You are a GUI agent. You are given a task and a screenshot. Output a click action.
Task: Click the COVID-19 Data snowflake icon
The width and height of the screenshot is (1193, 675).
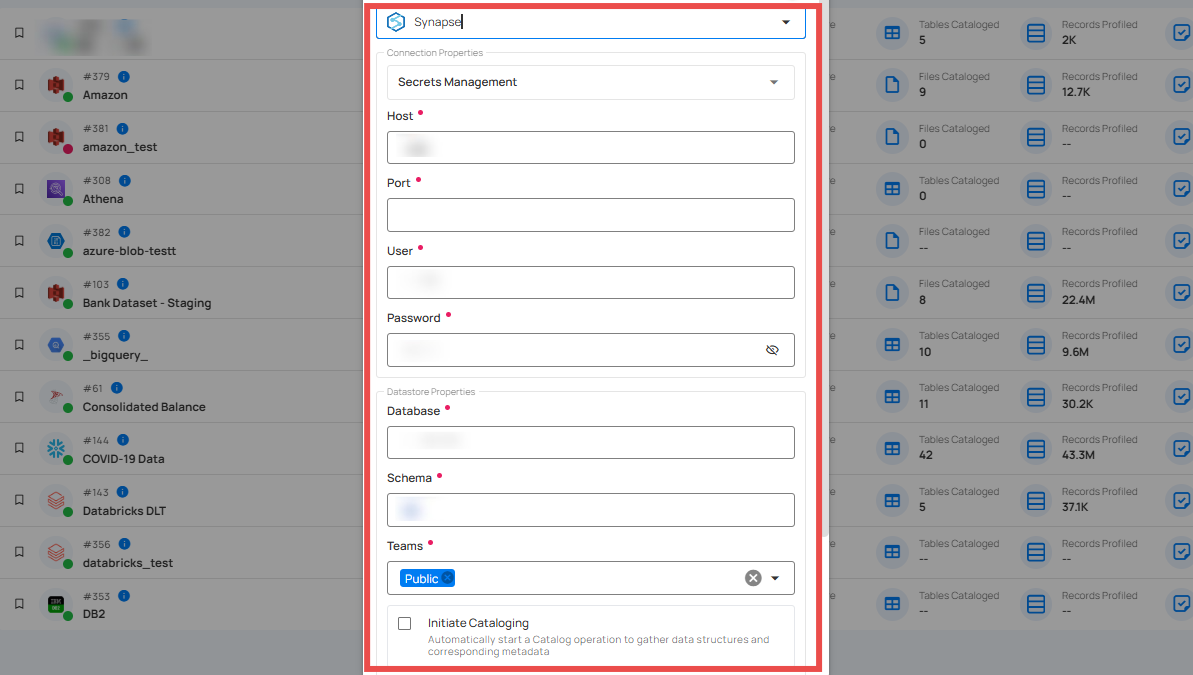point(57,448)
